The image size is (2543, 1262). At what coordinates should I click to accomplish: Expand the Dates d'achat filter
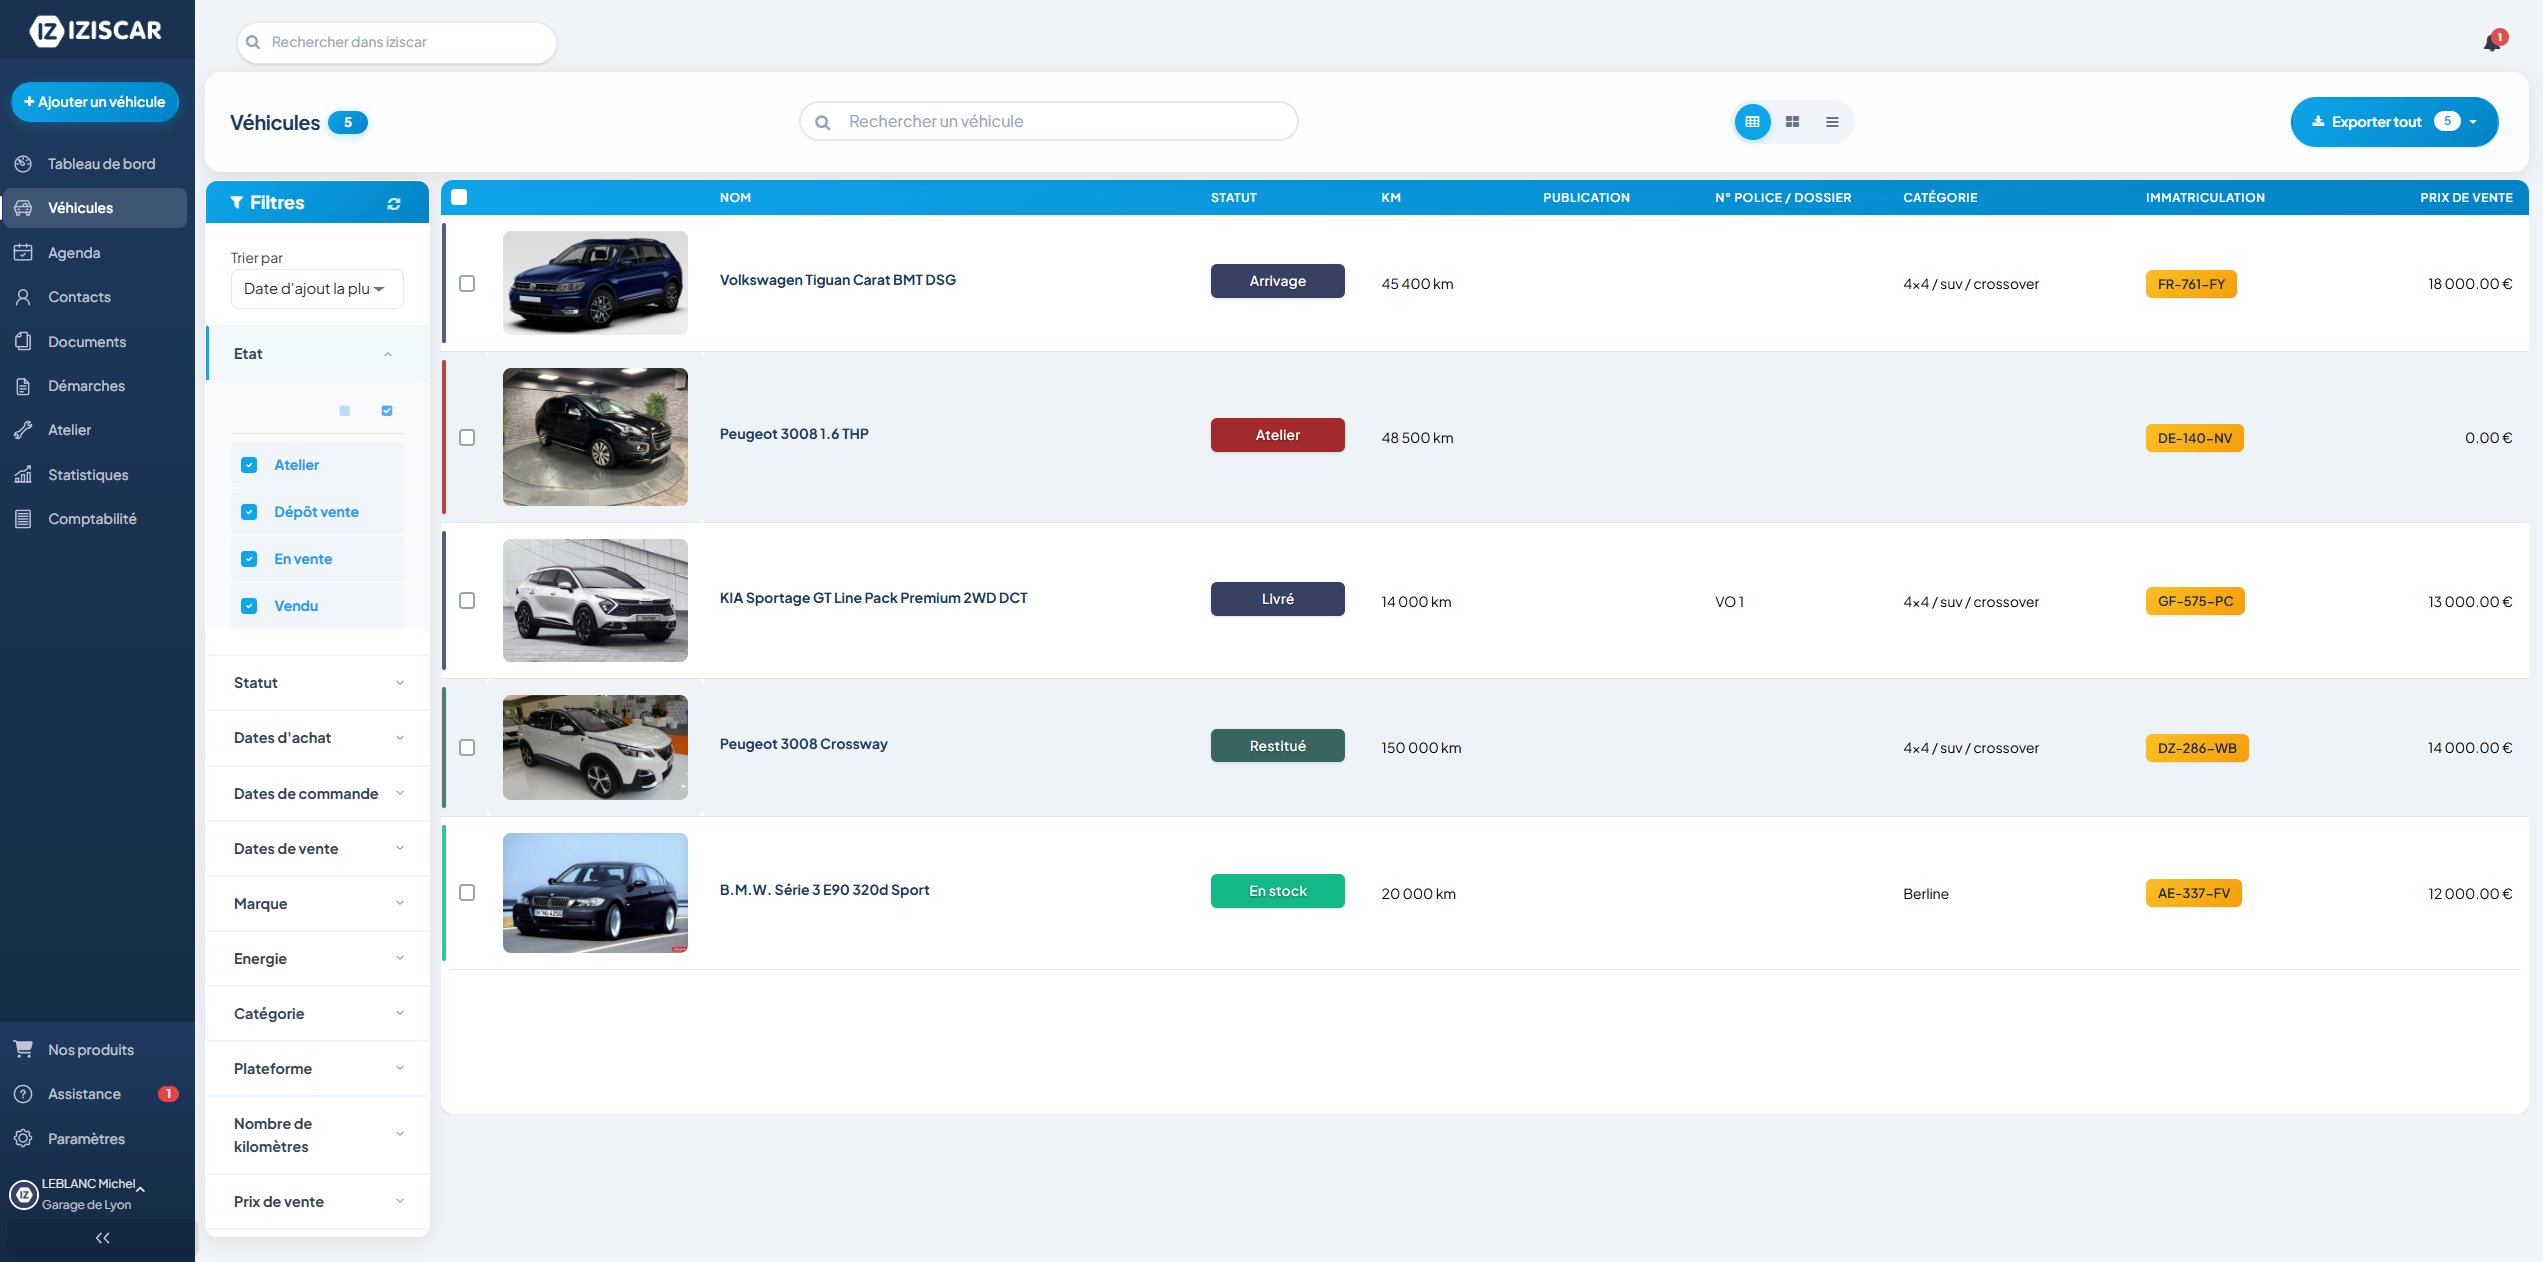coord(318,738)
